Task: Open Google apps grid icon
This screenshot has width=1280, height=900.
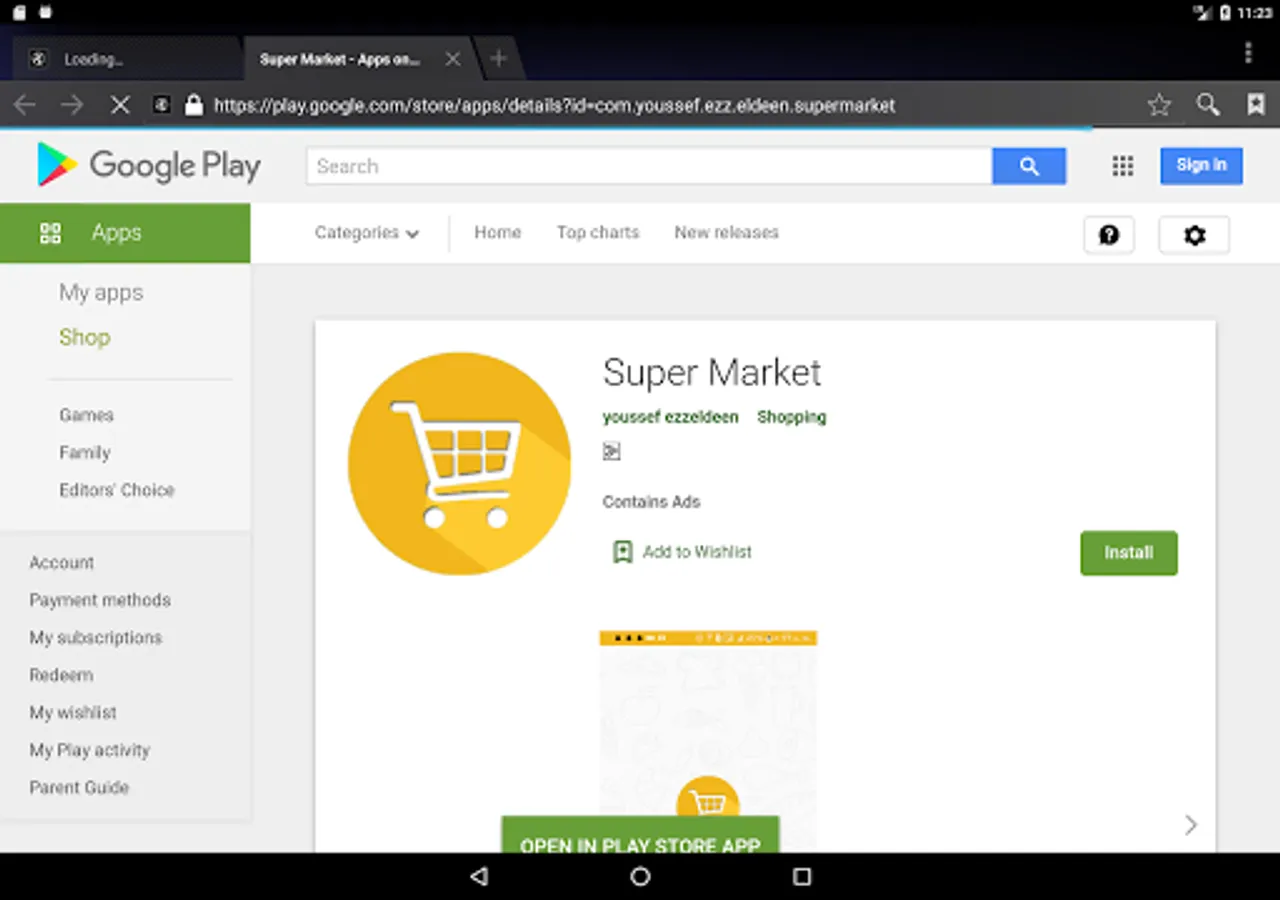Action: pos(1123,166)
